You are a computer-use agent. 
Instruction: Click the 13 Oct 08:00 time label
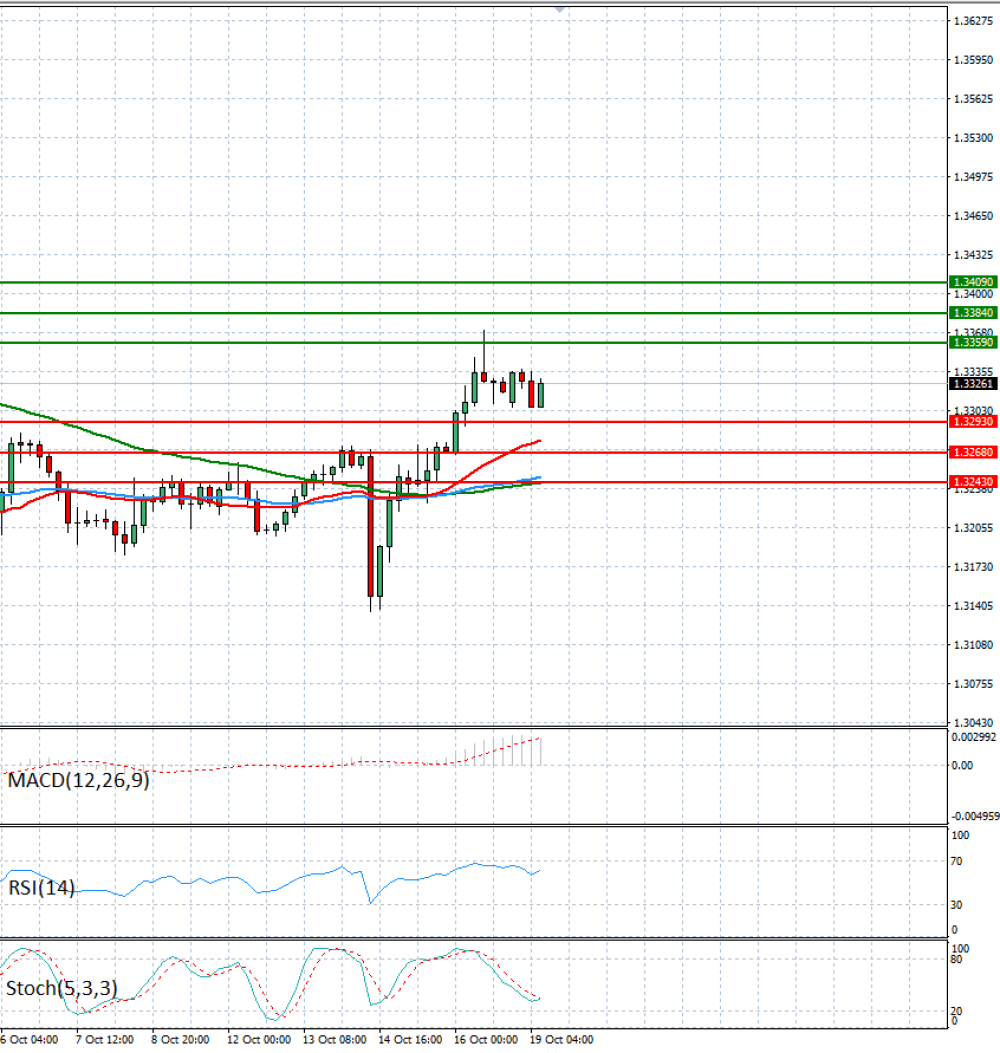pos(334,1040)
